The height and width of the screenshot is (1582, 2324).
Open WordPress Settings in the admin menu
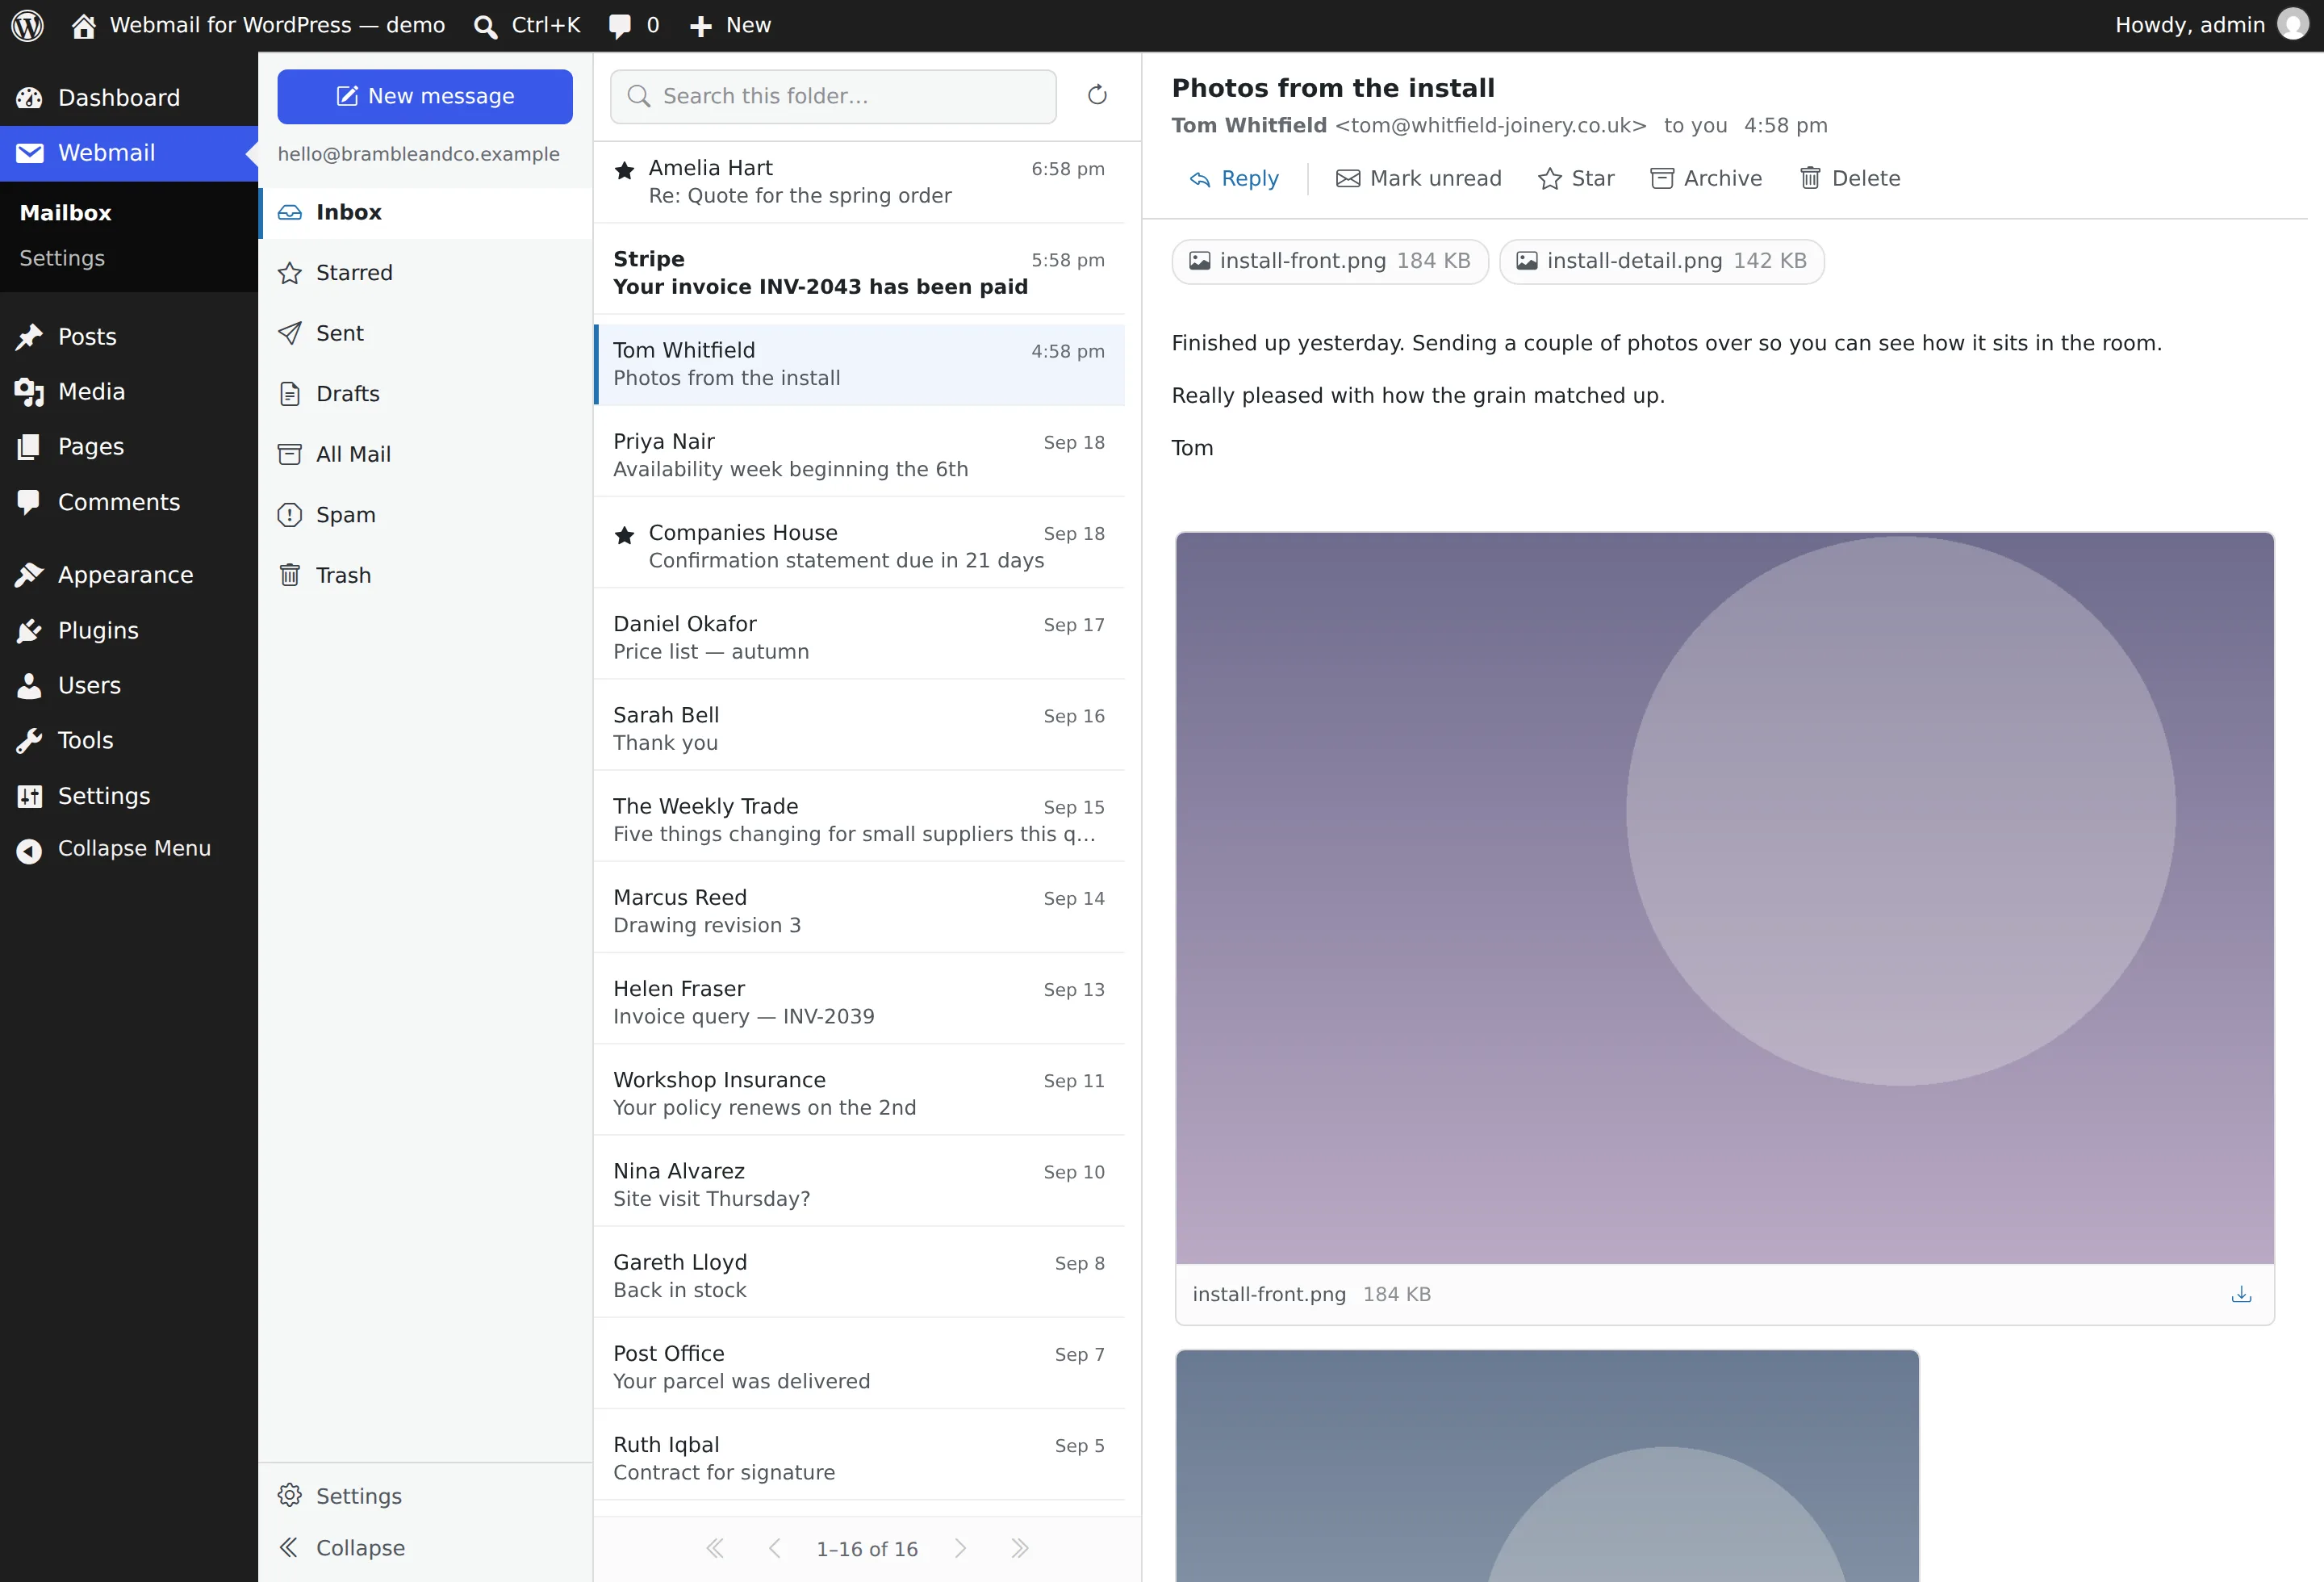(129, 796)
